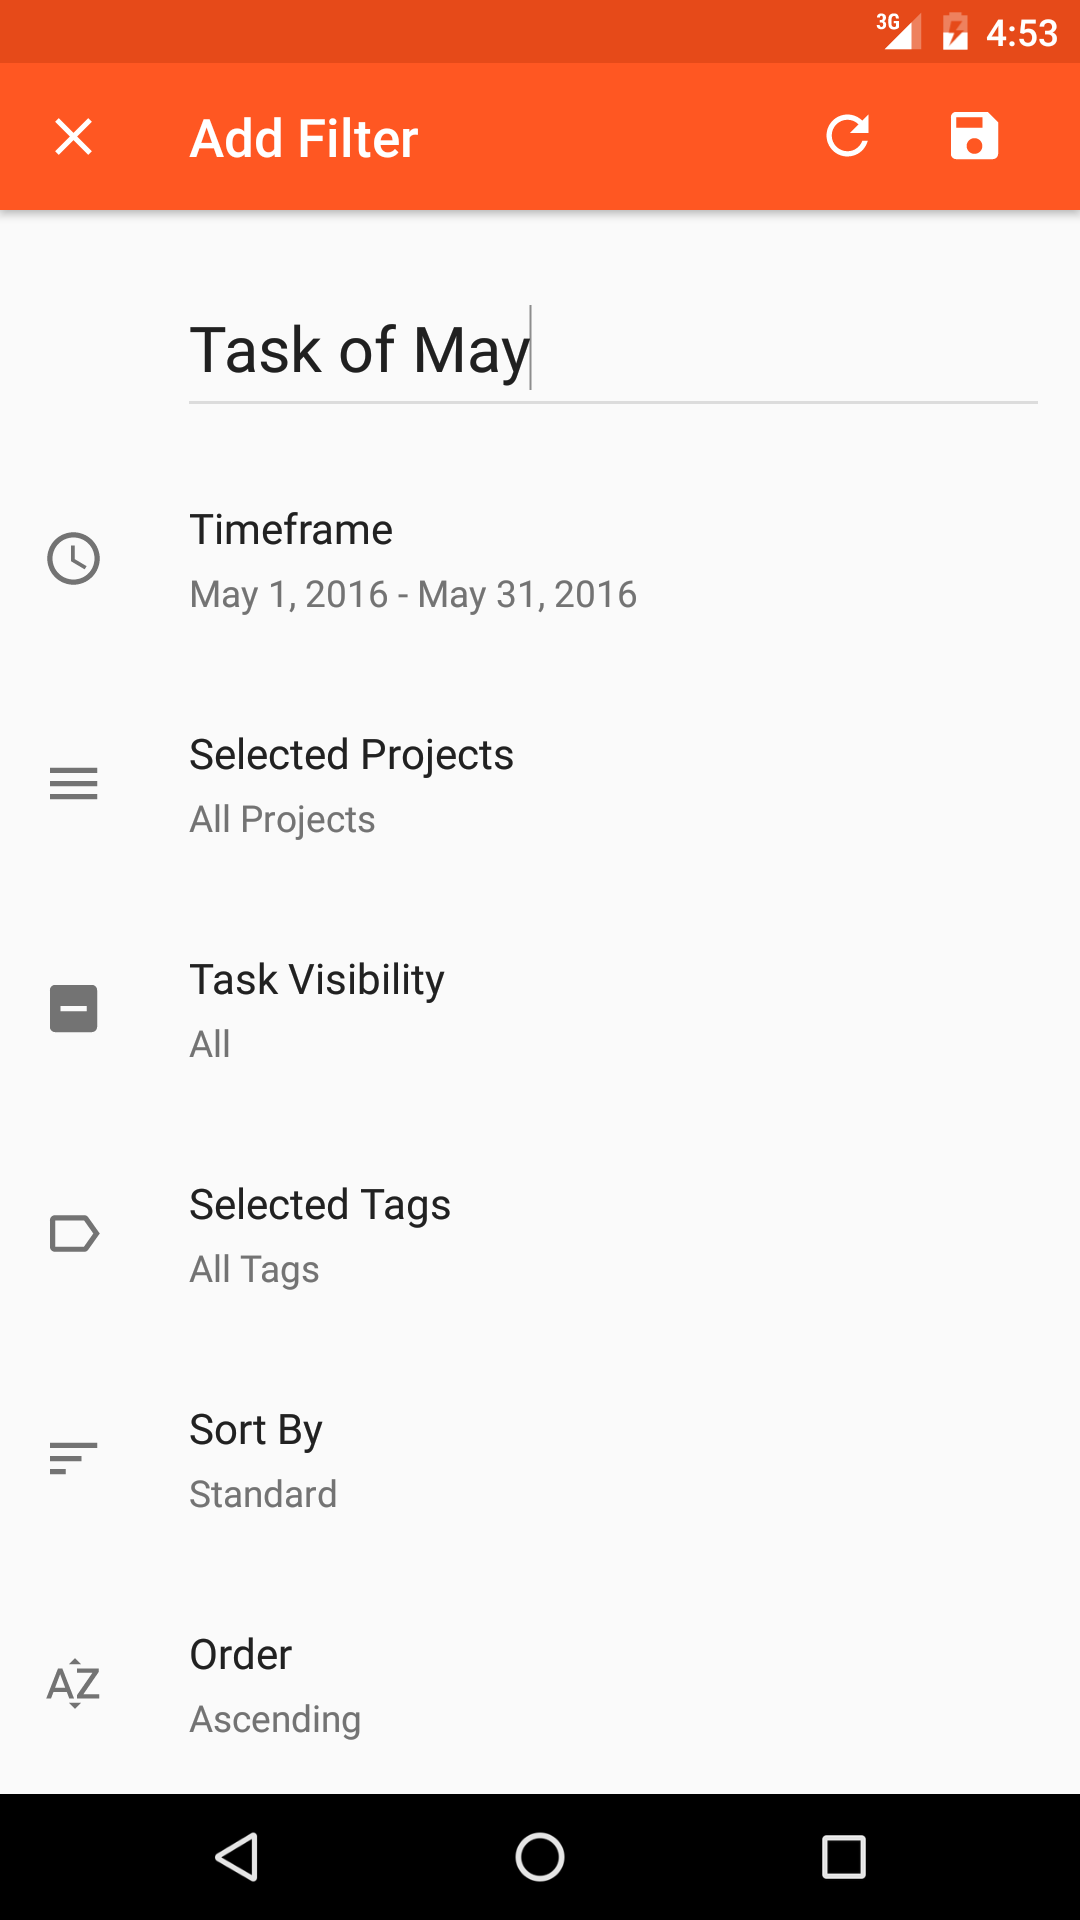Save the filter with floppy icon
The width and height of the screenshot is (1080, 1920).
[x=974, y=137]
